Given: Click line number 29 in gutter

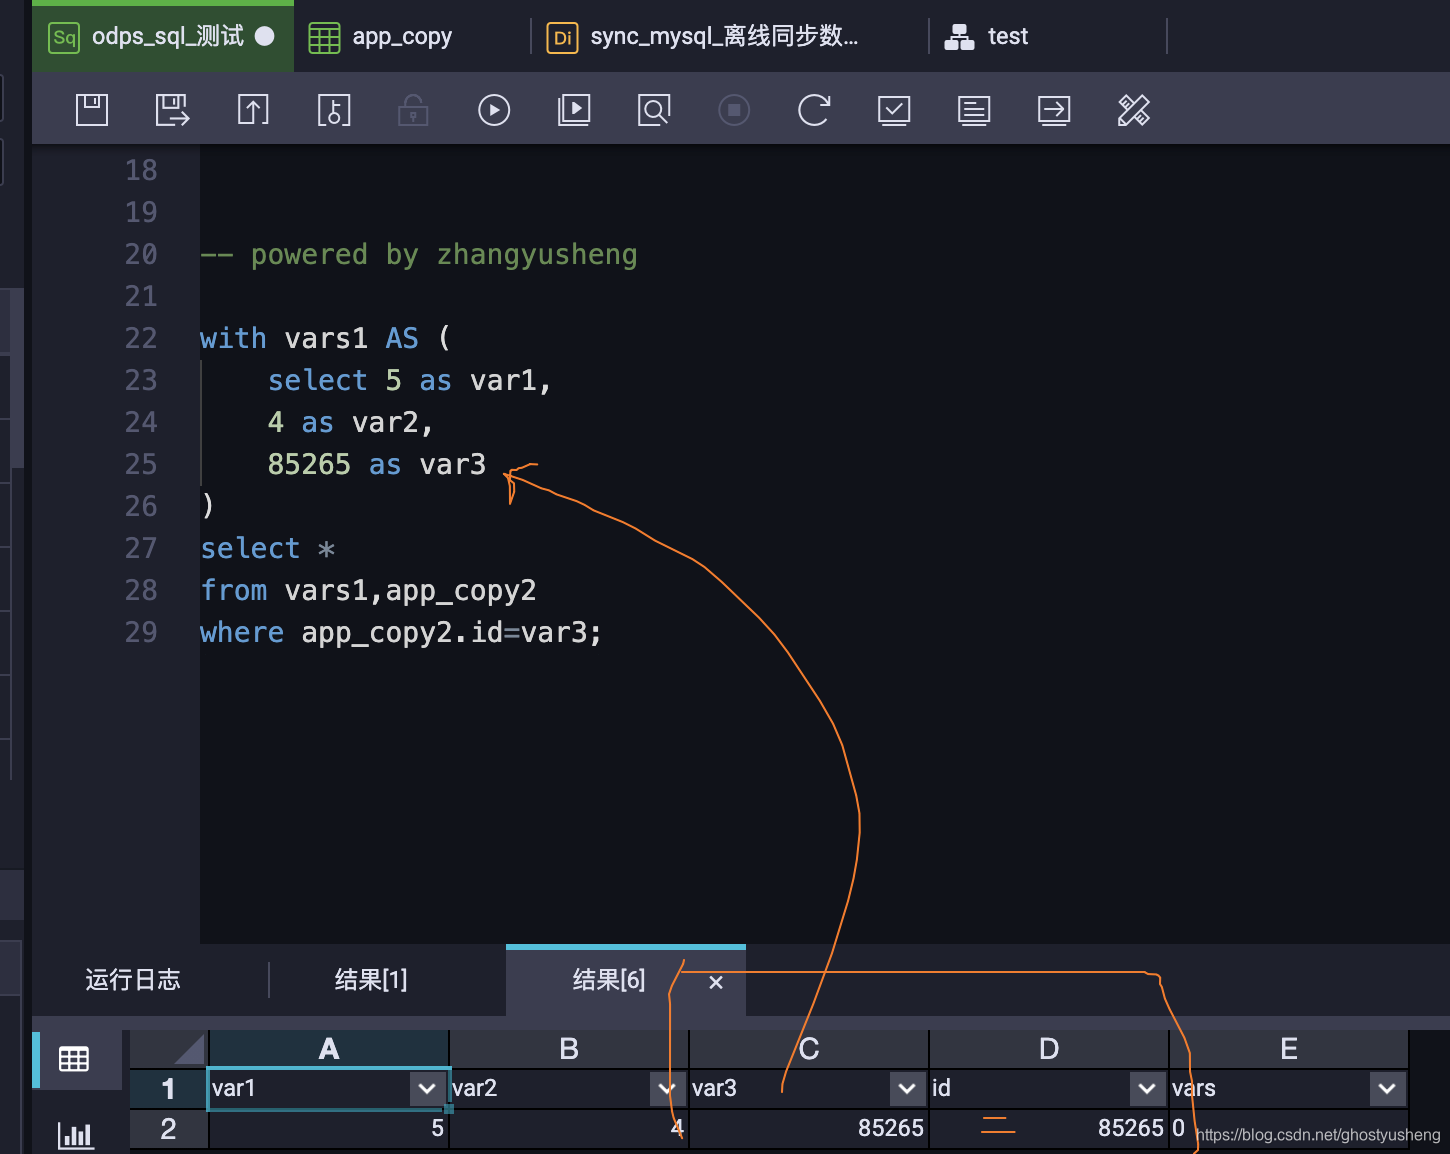Looking at the screenshot, I should (x=141, y=632).
